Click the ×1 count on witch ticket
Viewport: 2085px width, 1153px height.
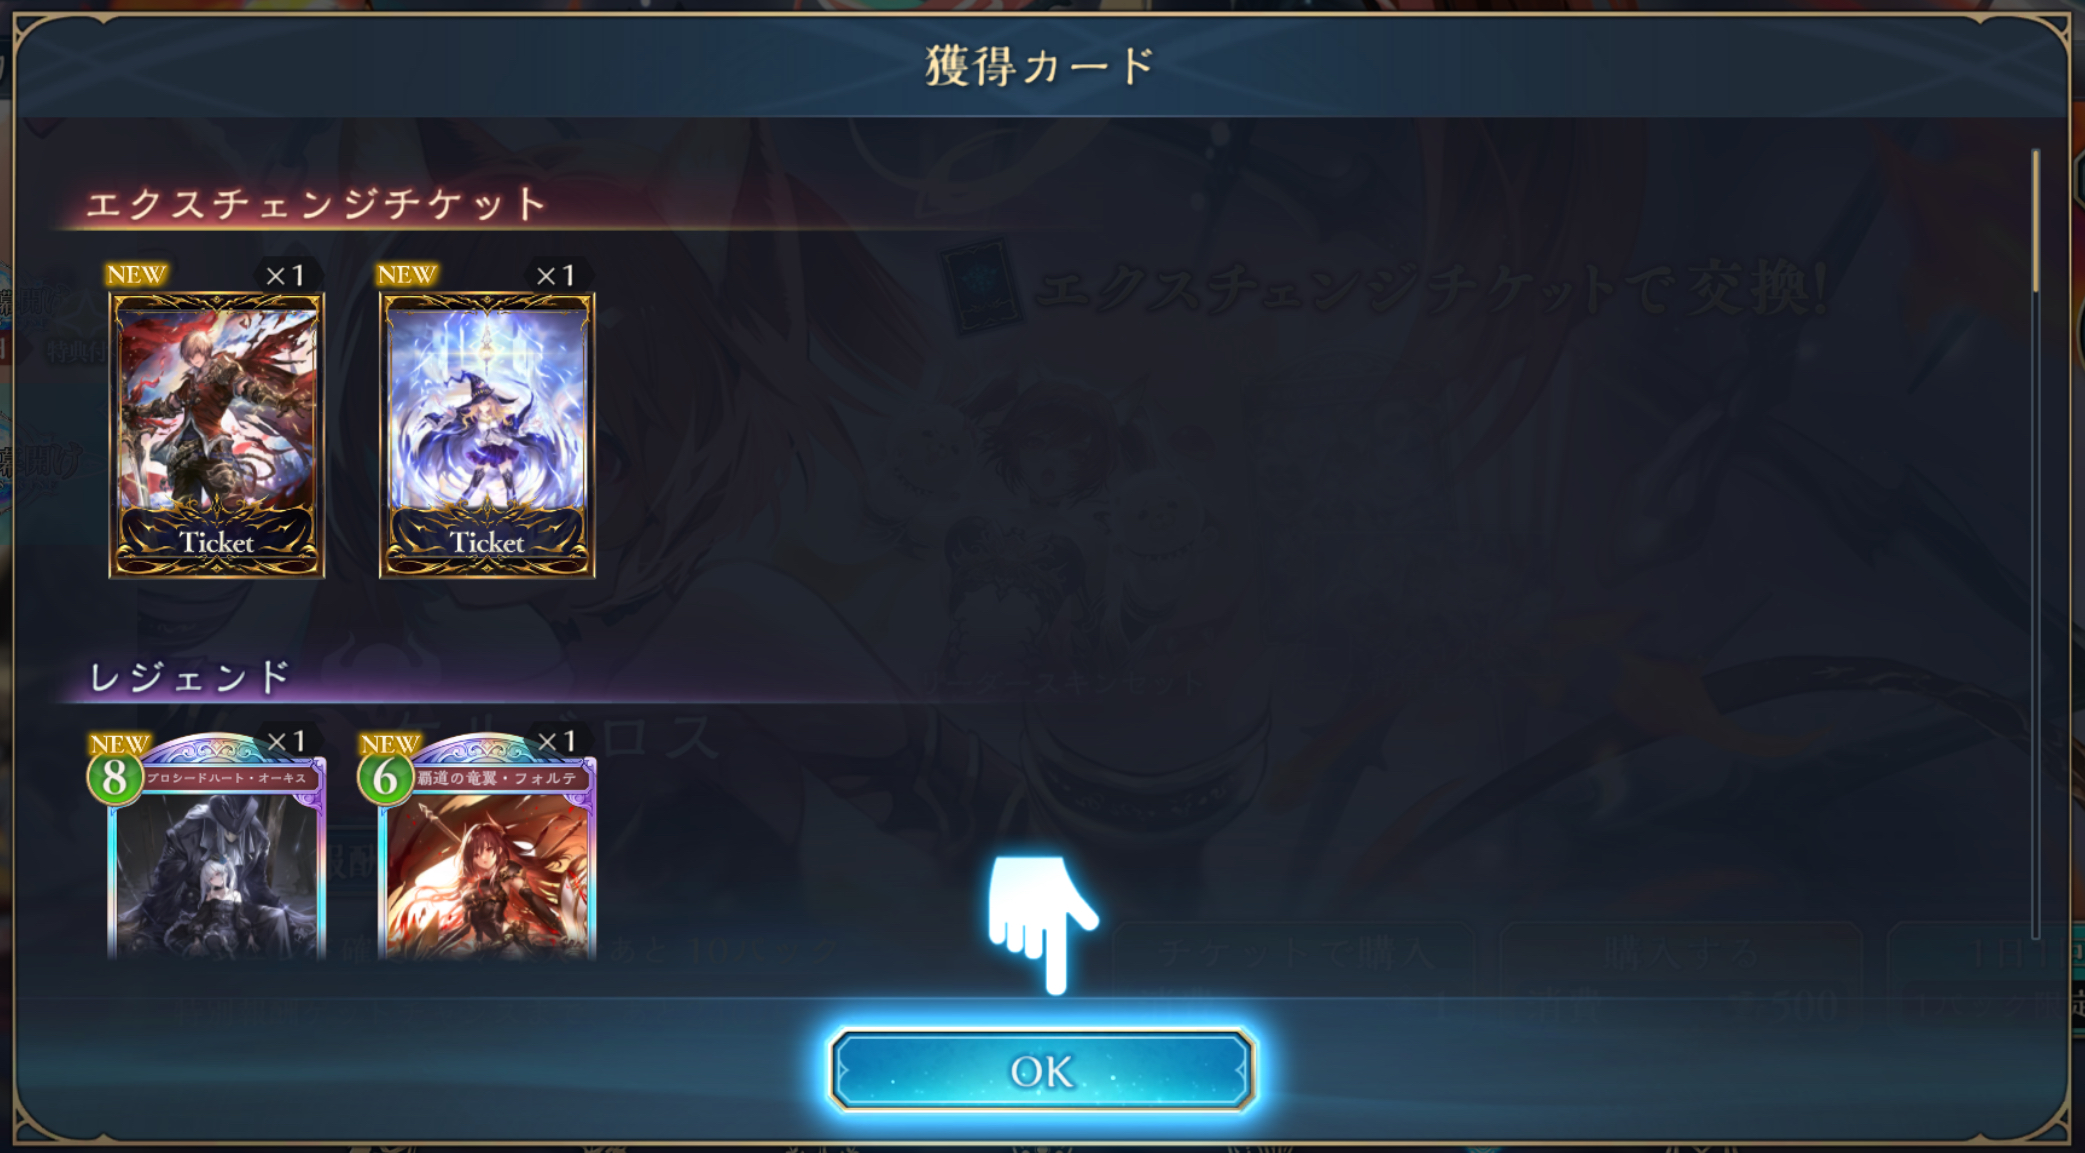[x=555, y=275]
